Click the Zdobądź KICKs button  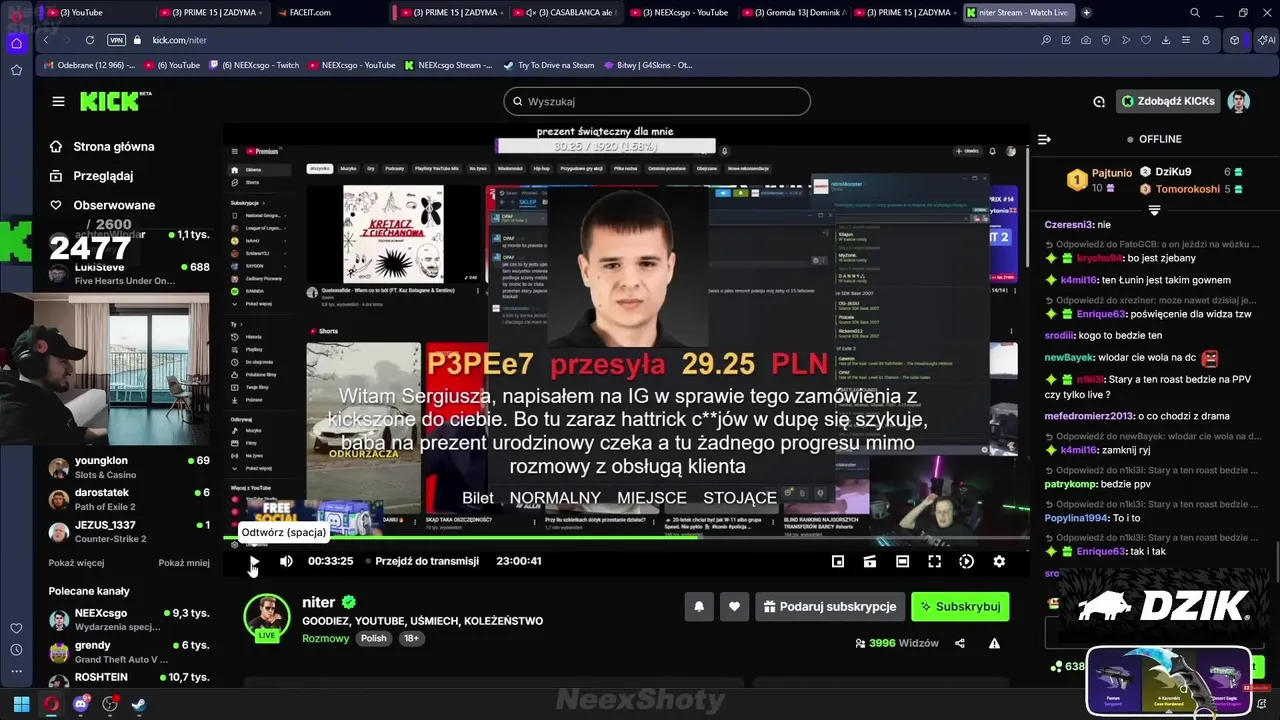(x=1168, y=101)
